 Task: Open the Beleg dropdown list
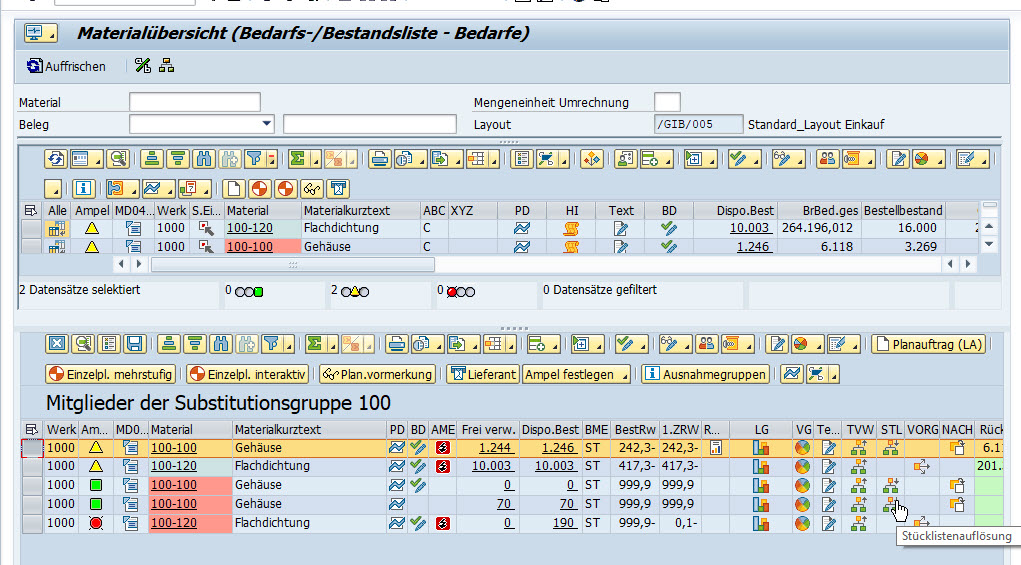[266, 124]
